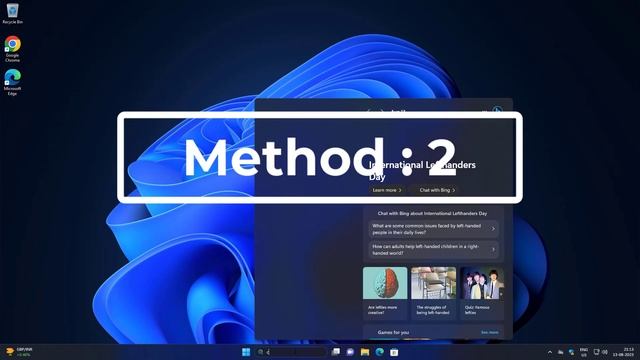The image size is (640, 360).
Task: Open the network and volume quick settings
Action: (x=600, y=352)
